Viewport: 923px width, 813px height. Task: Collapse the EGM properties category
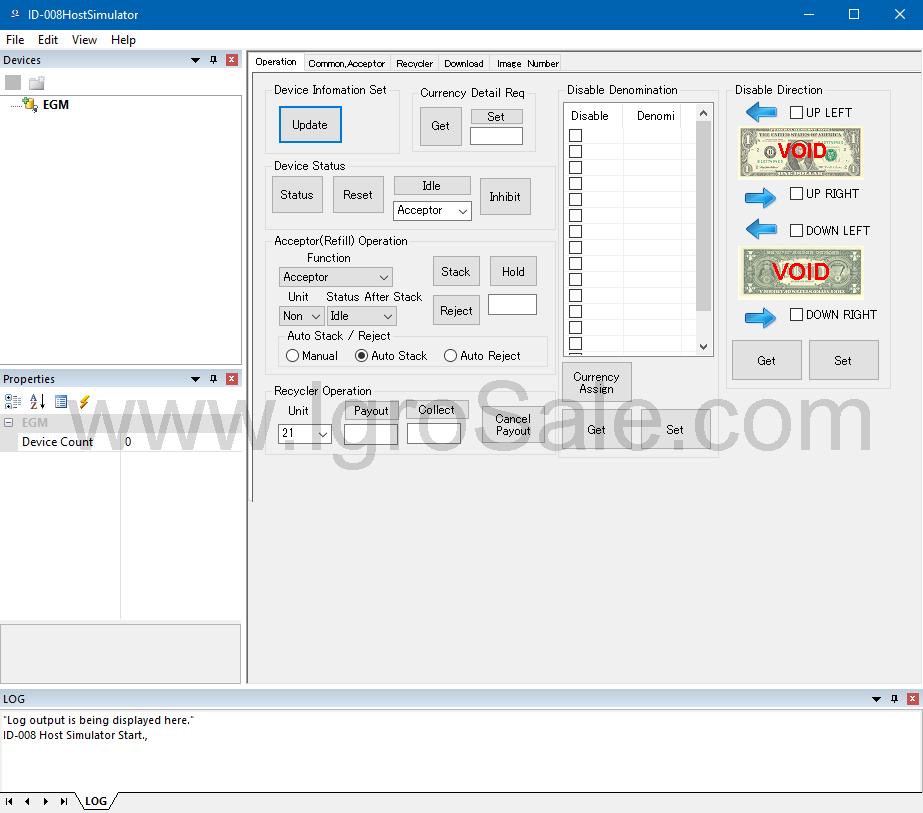pos(9,423)
